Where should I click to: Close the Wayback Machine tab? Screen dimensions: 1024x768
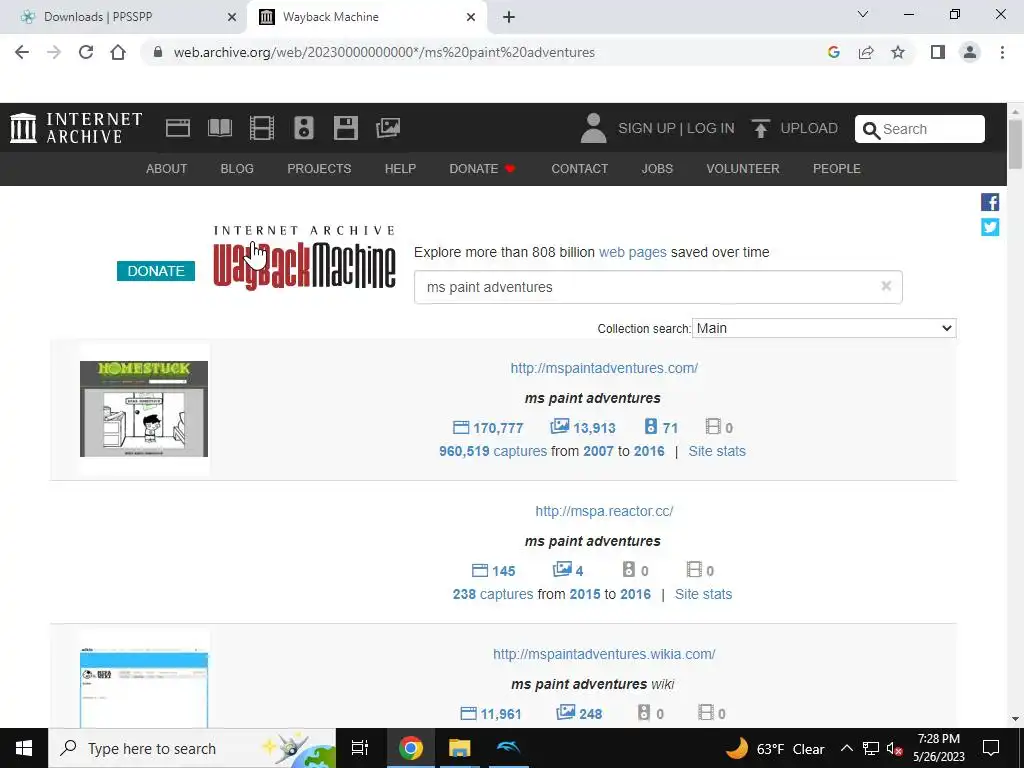click(x=471, y=17)
